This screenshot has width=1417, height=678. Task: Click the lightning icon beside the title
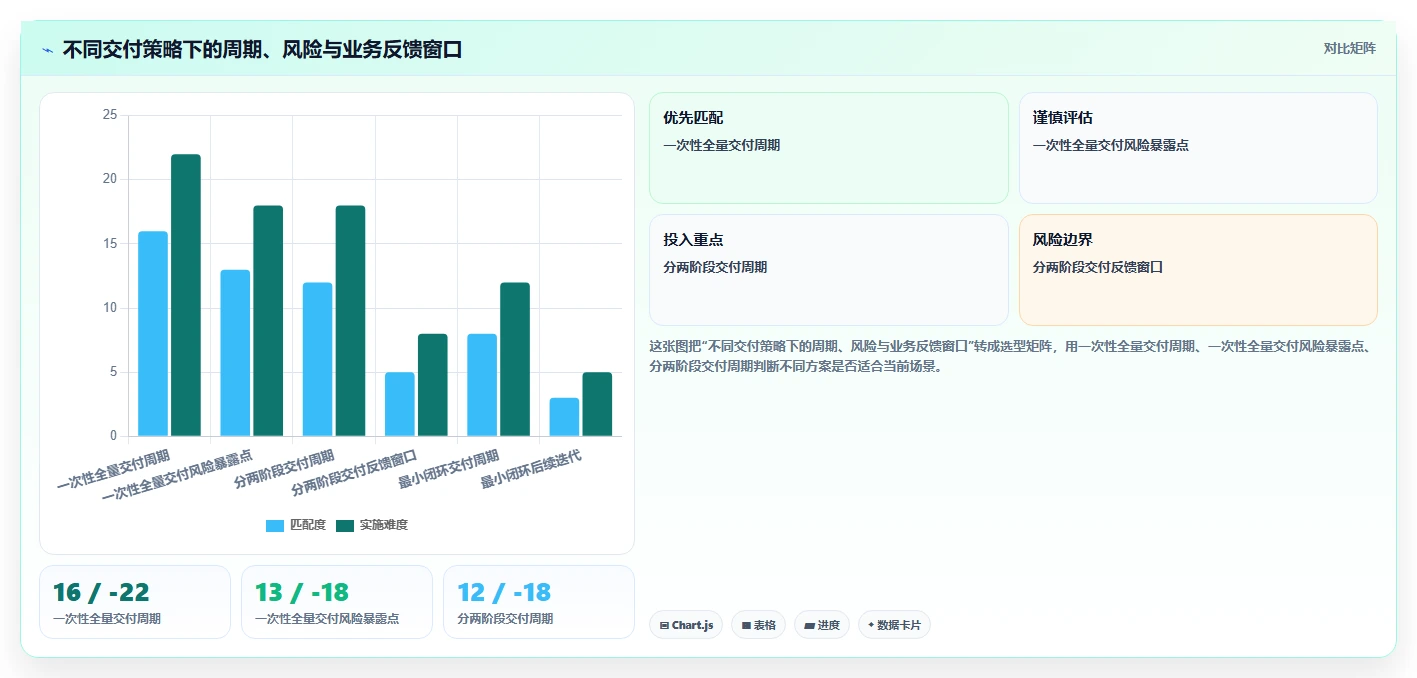[x=47, y=50]
